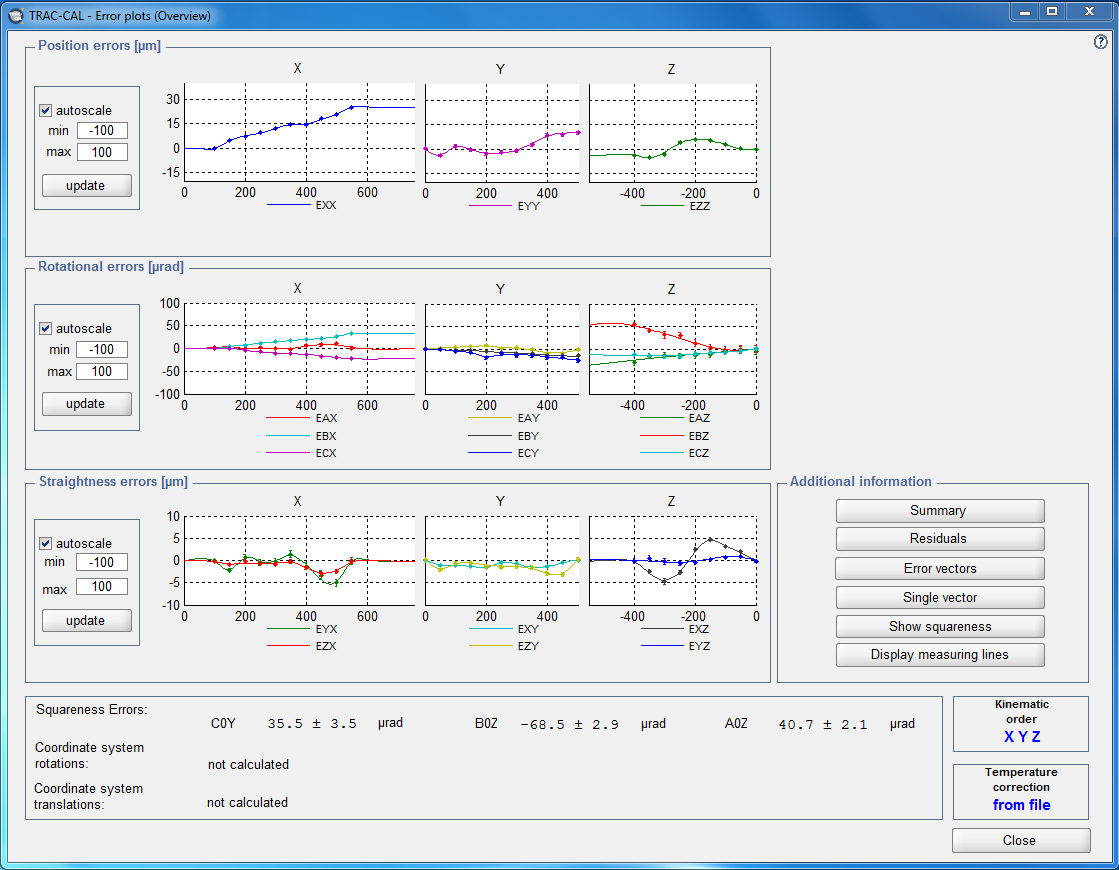Viewport: 1119px width, 870px height.
Task: Toggle autoscale for Rotational errors
Action: [46, 328]
